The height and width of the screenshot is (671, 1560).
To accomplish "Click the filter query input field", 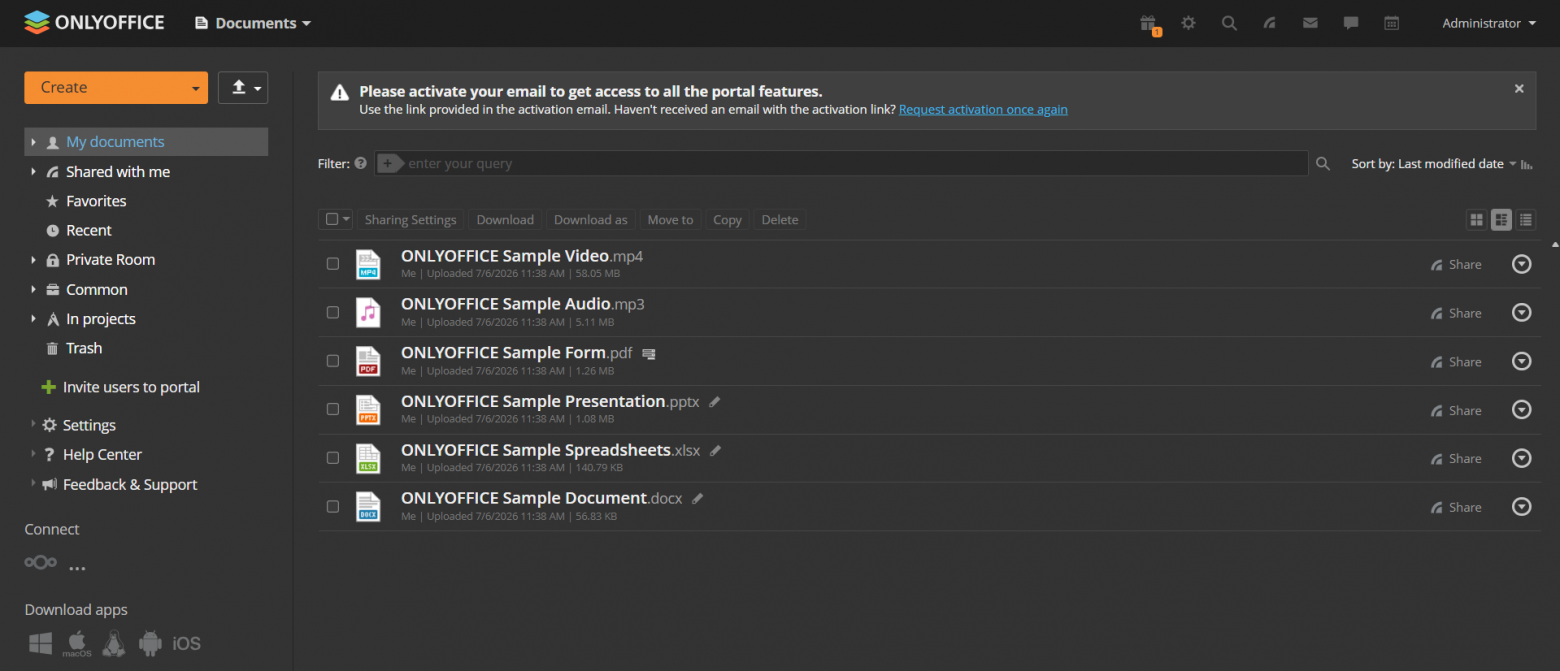I will [x=841, y=163].
